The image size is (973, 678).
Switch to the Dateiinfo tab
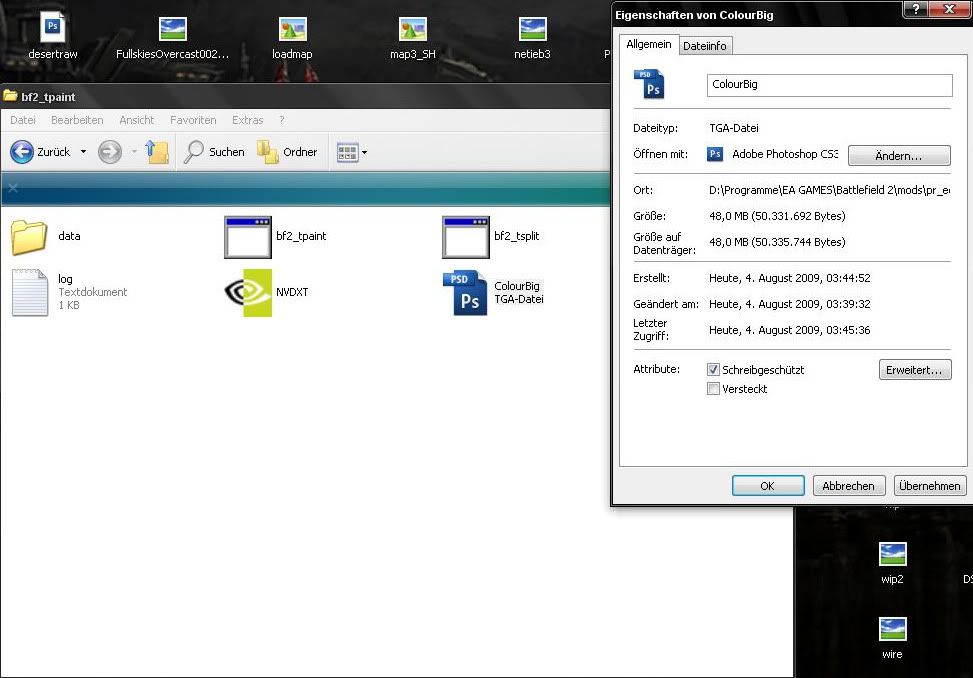click(x=706, y=45)
